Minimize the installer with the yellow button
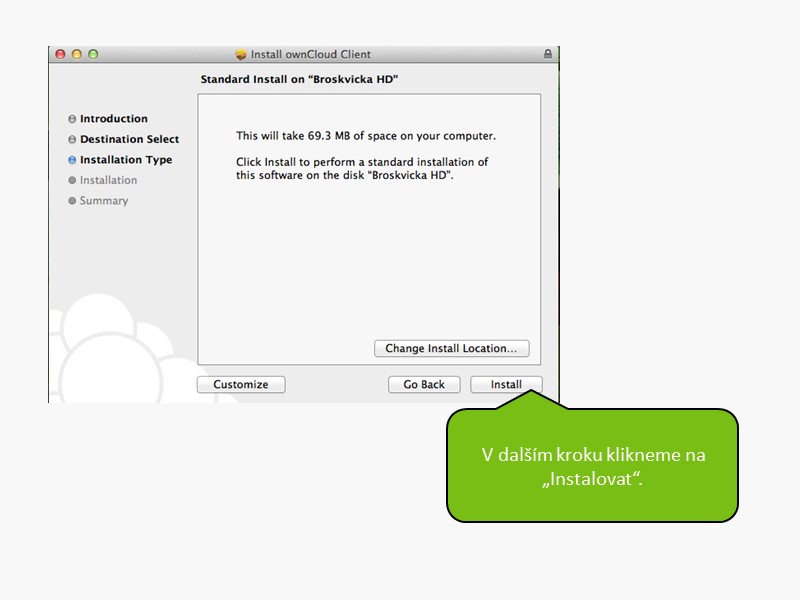The width and height of the screenshot is (800, 600). [76, 54]
